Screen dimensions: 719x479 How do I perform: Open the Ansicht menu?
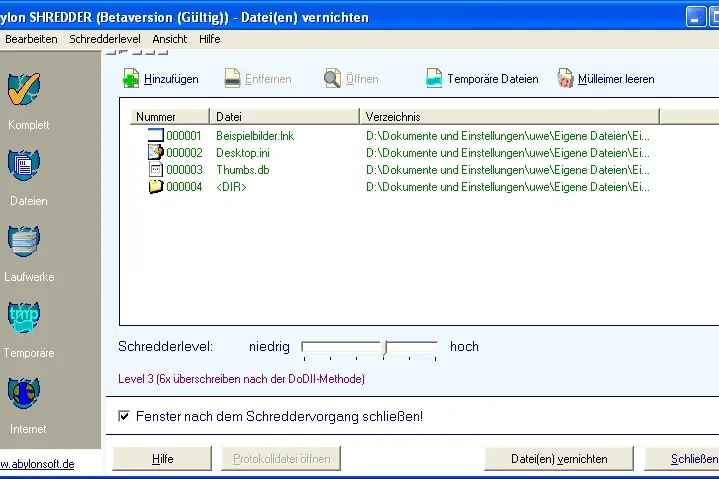pos(170,39)
